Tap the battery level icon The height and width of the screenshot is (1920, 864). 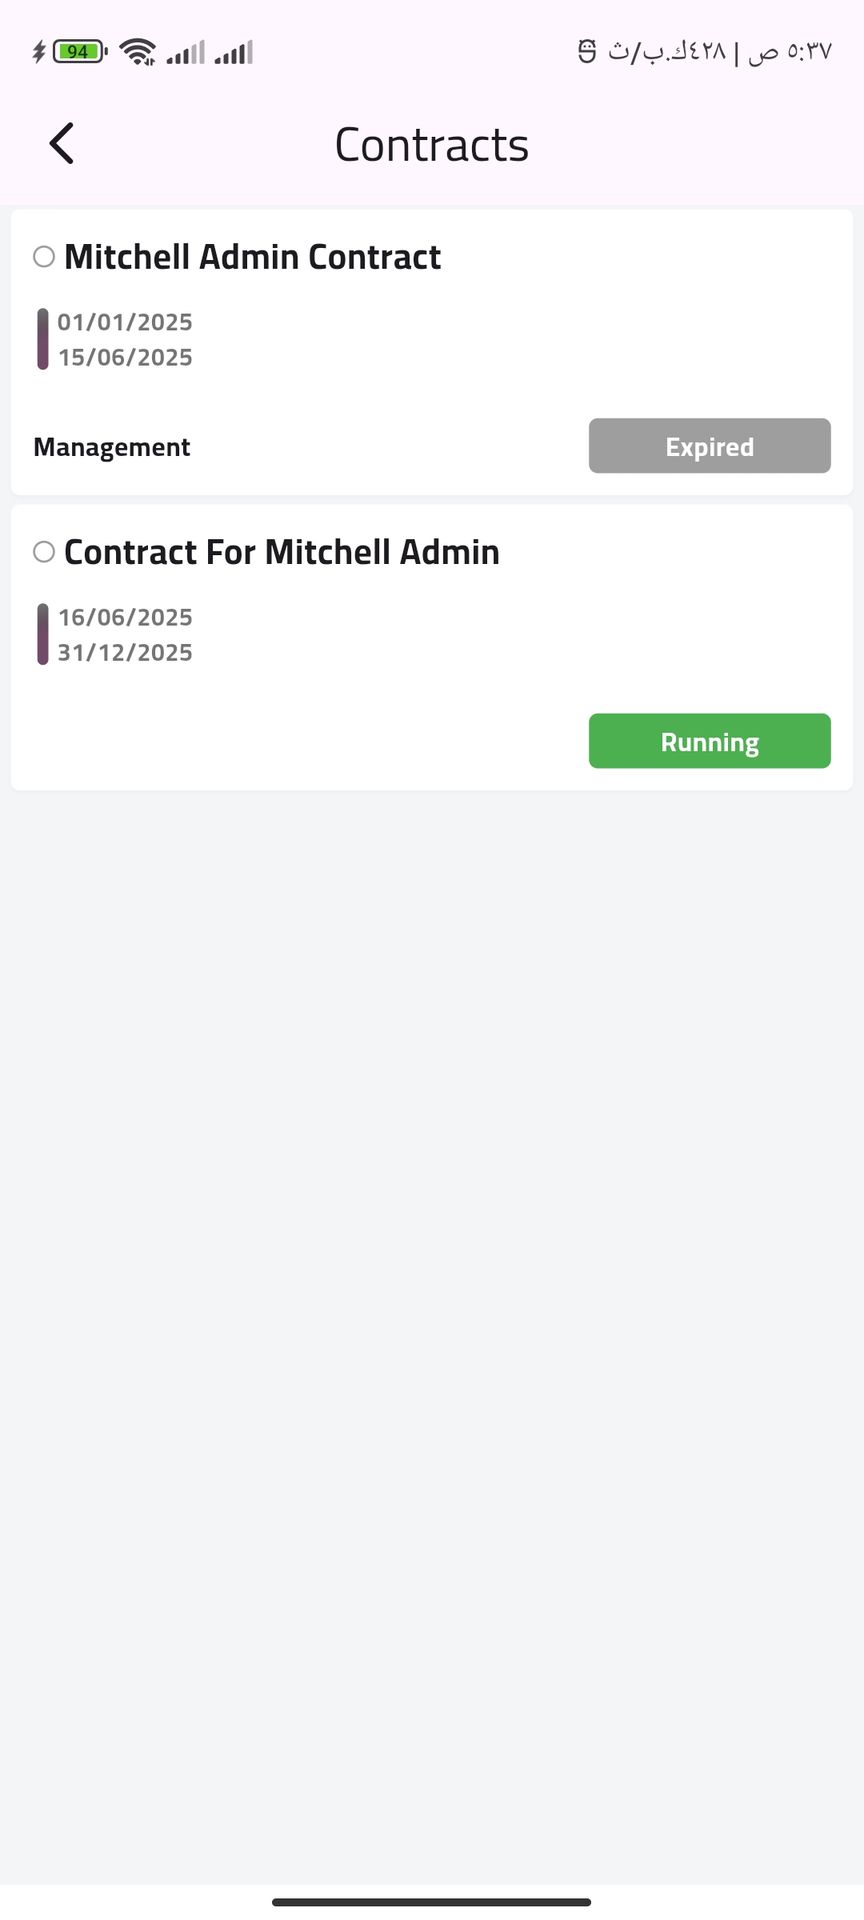[79, 51]
